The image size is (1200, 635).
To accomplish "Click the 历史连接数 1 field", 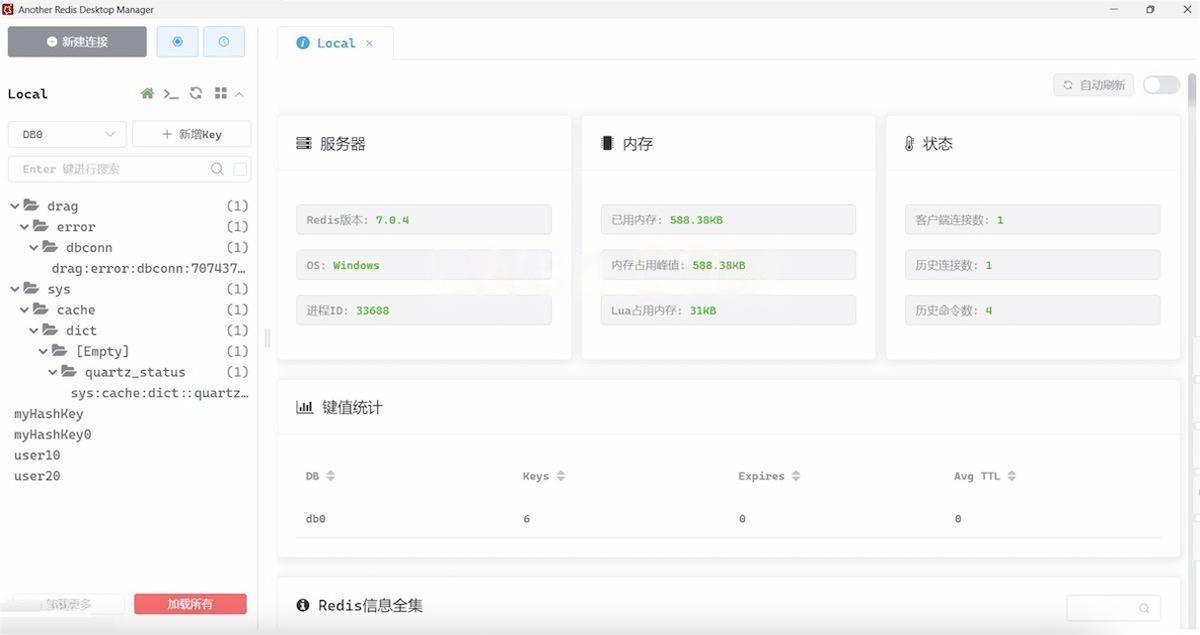I will click(1033, 265).
